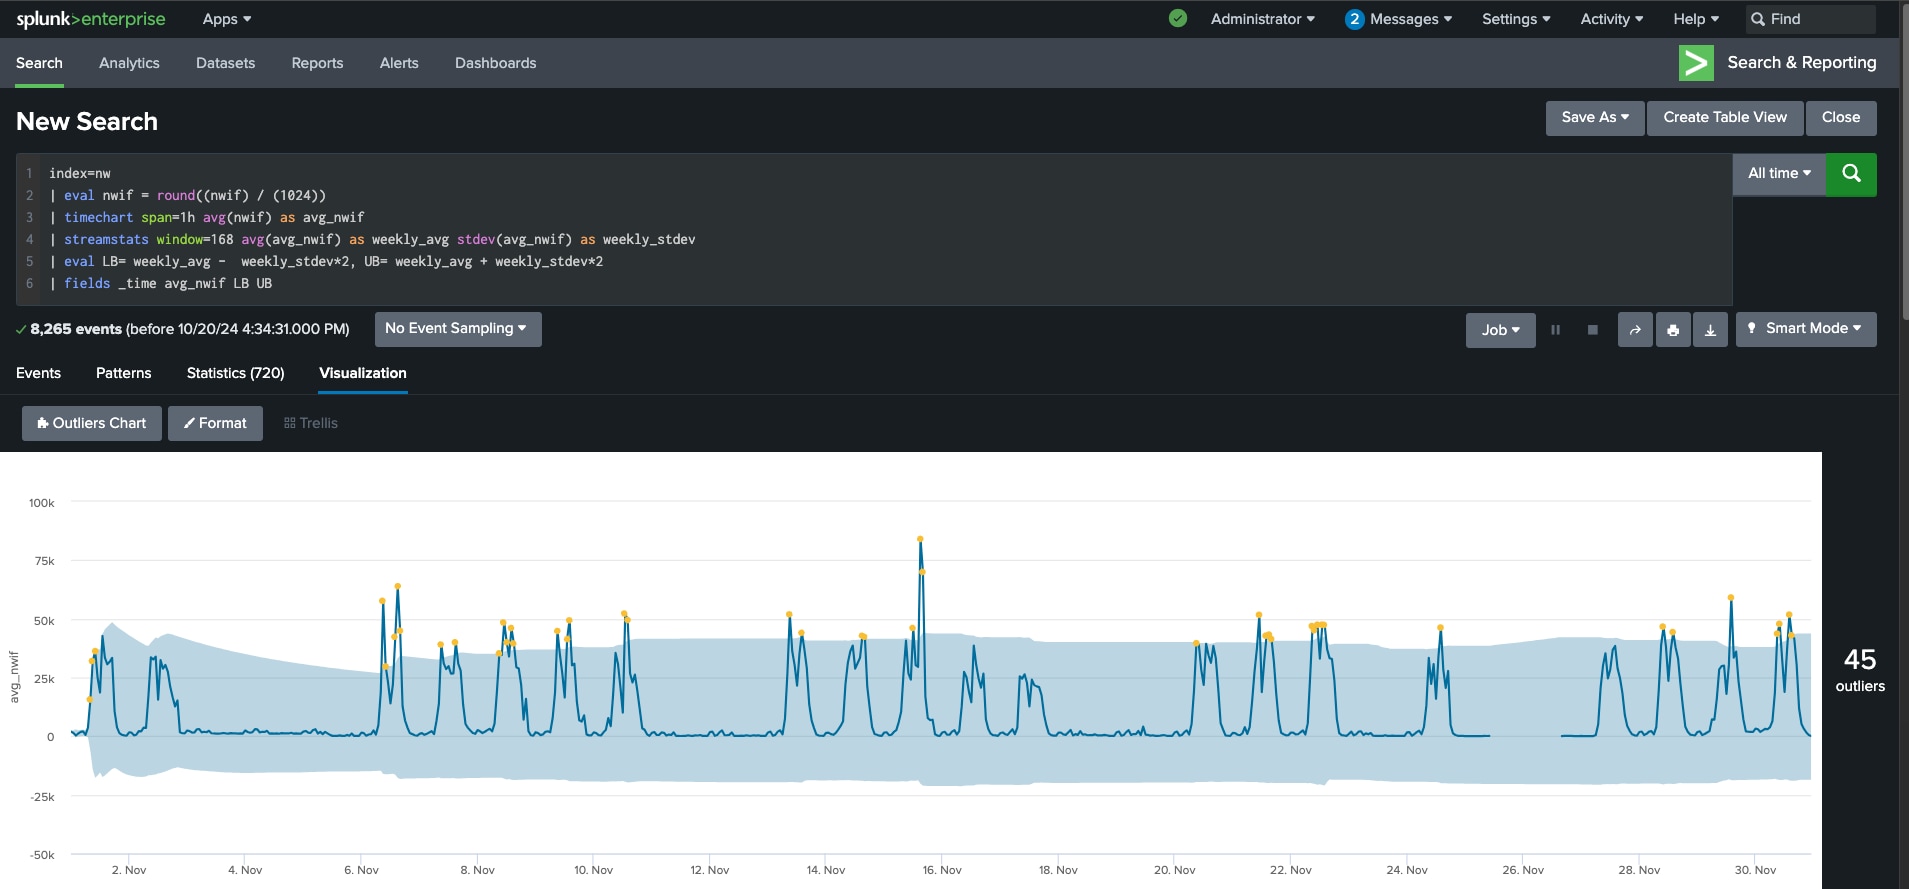Open the Messages dropdown

point(1410,19)
